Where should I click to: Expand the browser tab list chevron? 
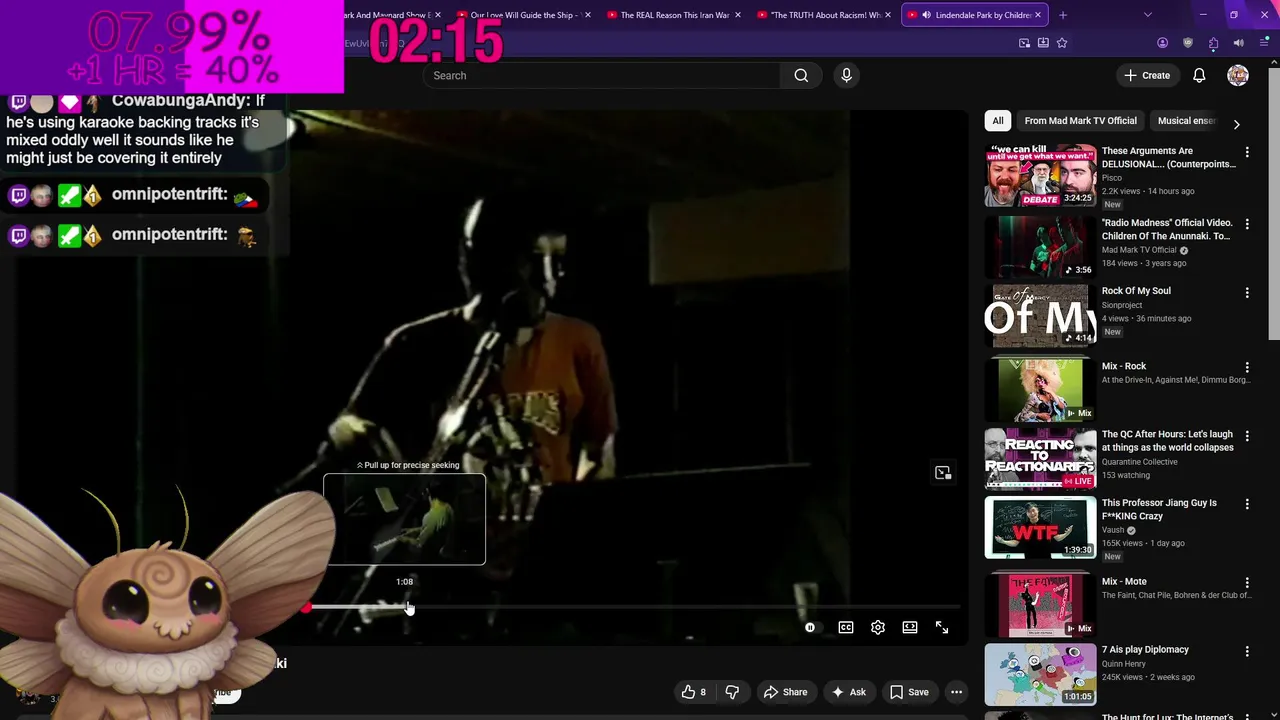coord(1147,15)
